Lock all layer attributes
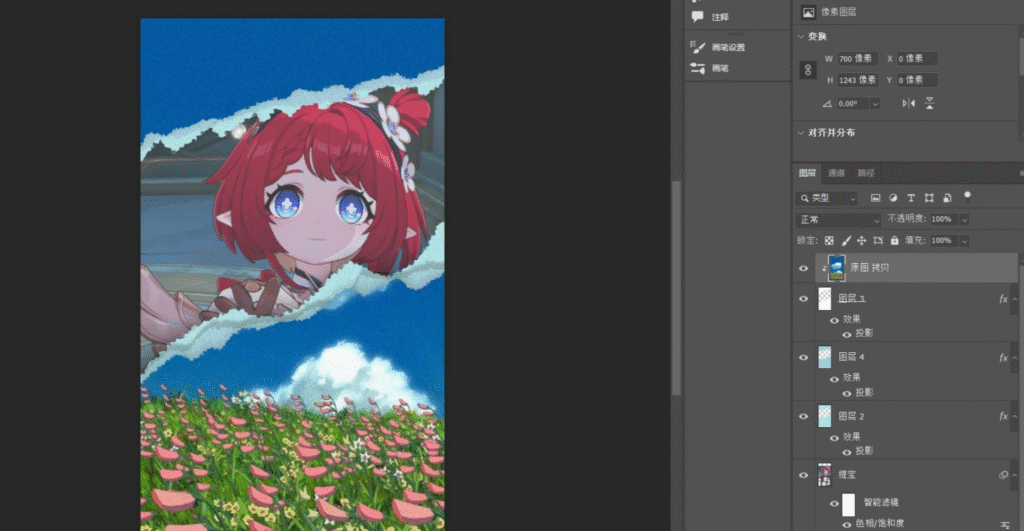The image size is (1024, 531). 894,240
